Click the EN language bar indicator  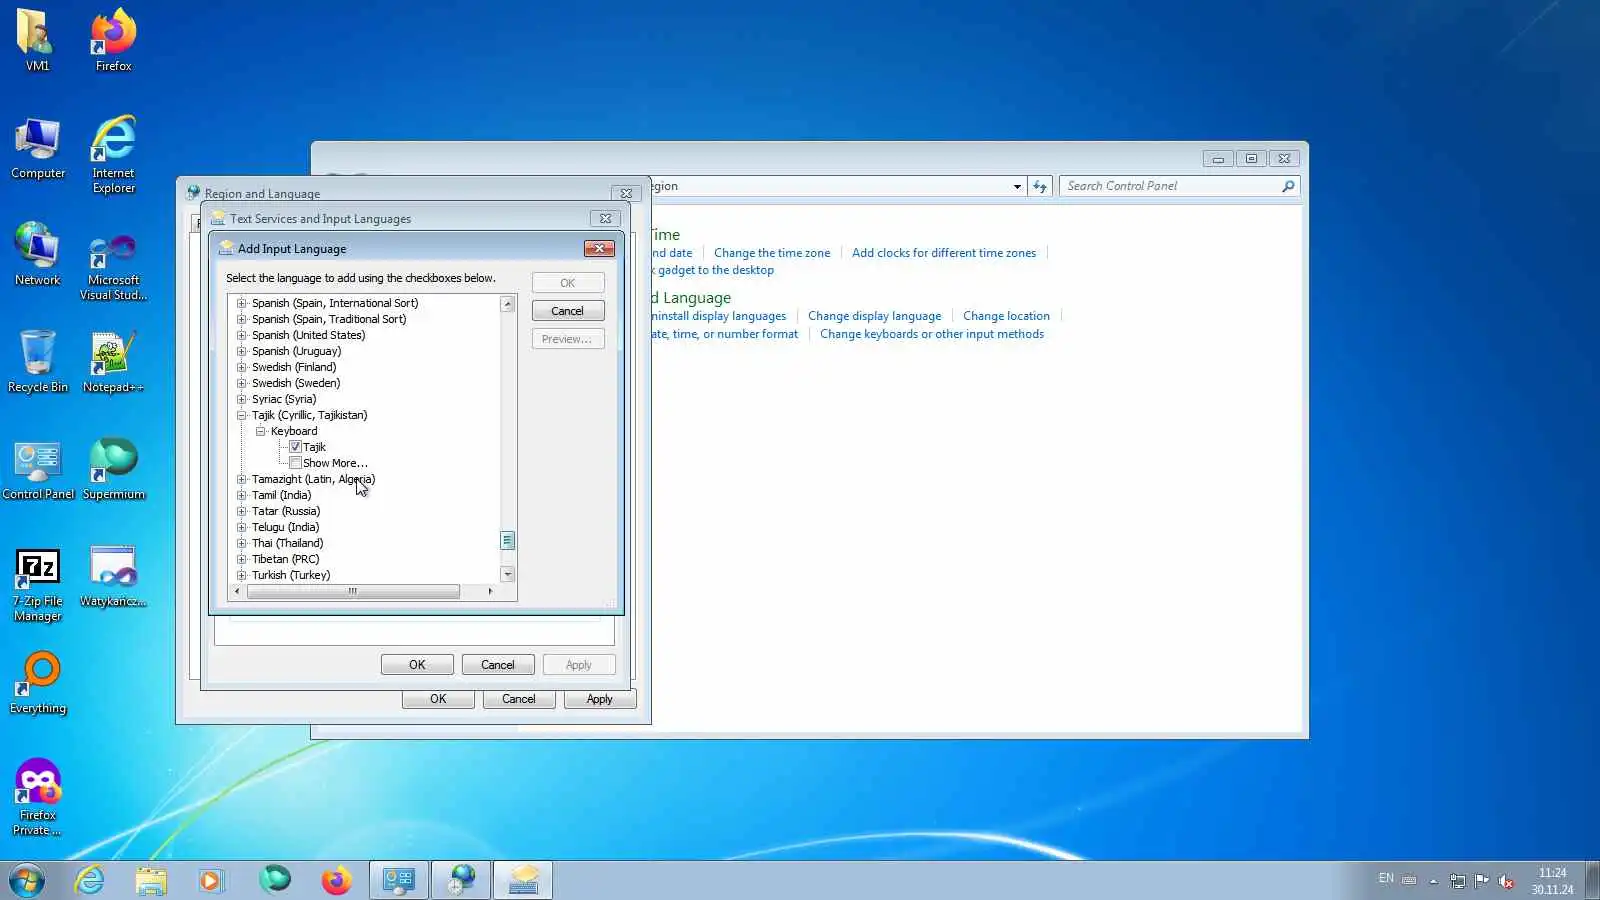tap(1386, 878)
